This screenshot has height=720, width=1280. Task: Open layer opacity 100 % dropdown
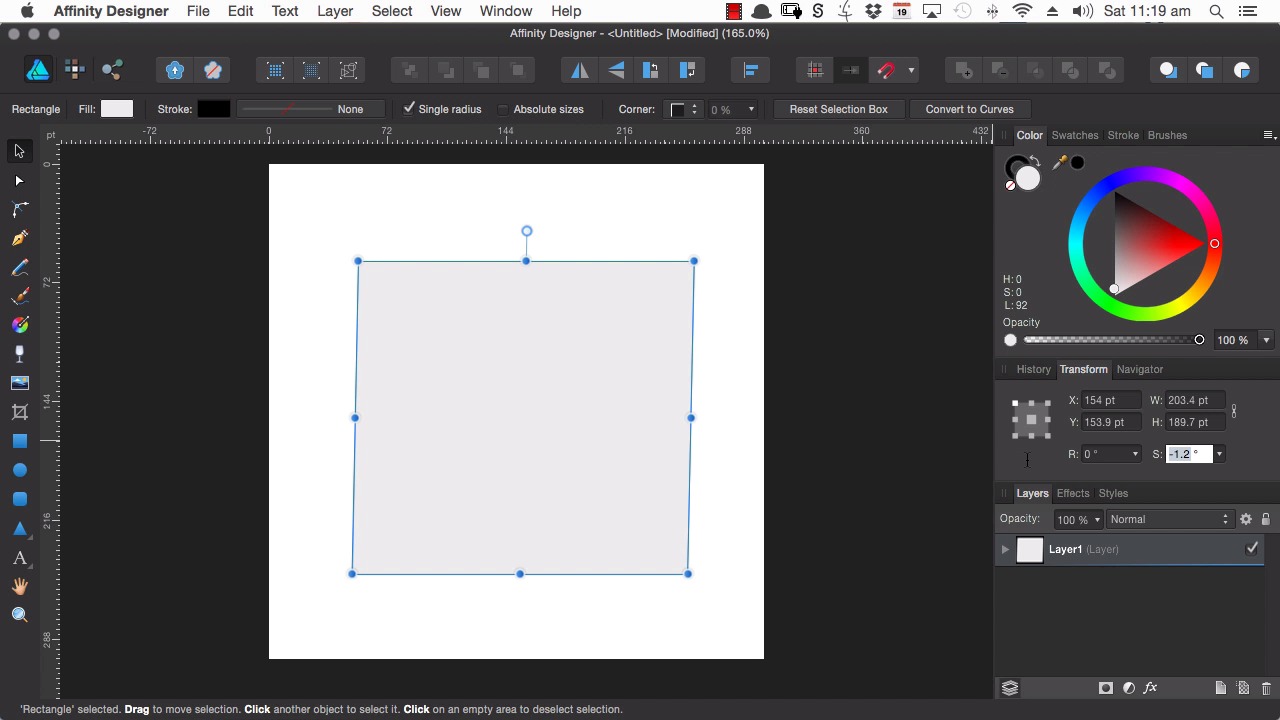pos(1078,519)
